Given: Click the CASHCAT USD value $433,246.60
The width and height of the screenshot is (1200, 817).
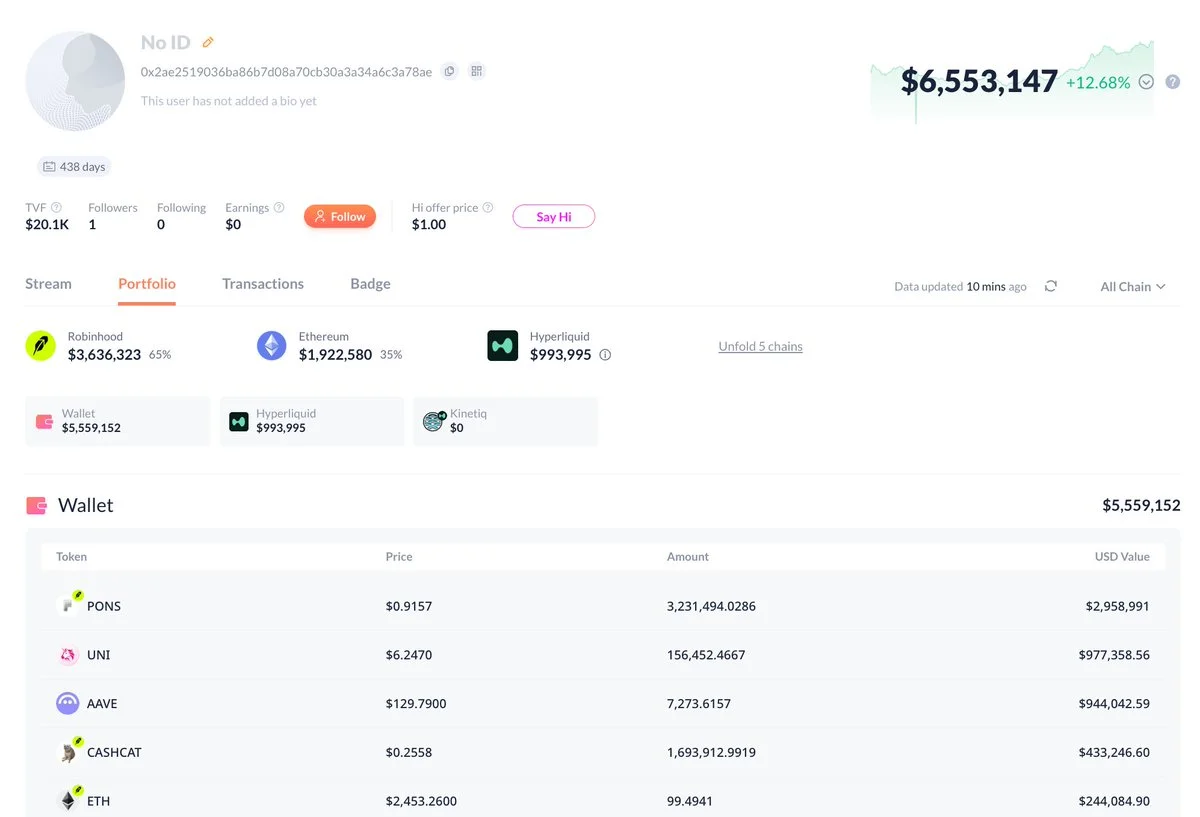Looking at the screenshot, I should (x=1114, y=752).
